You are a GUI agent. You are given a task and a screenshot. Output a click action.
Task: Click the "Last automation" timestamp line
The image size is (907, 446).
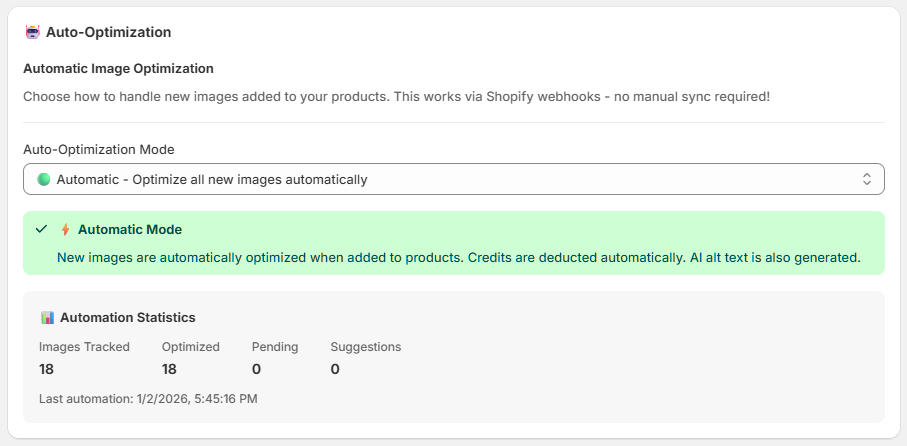click(x=148, y=399)
